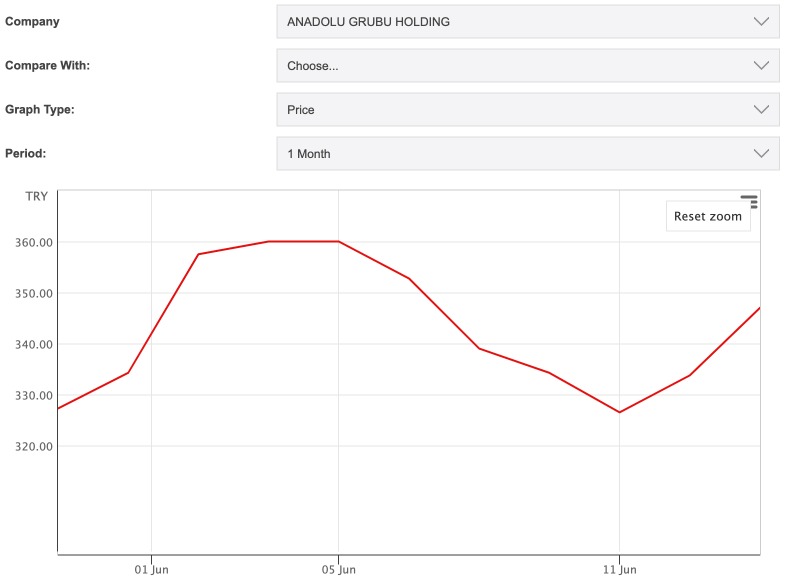Click the Compare With: field label
Image resolution: width=789 pixels, height=580 pixels.
coord(47,66)
